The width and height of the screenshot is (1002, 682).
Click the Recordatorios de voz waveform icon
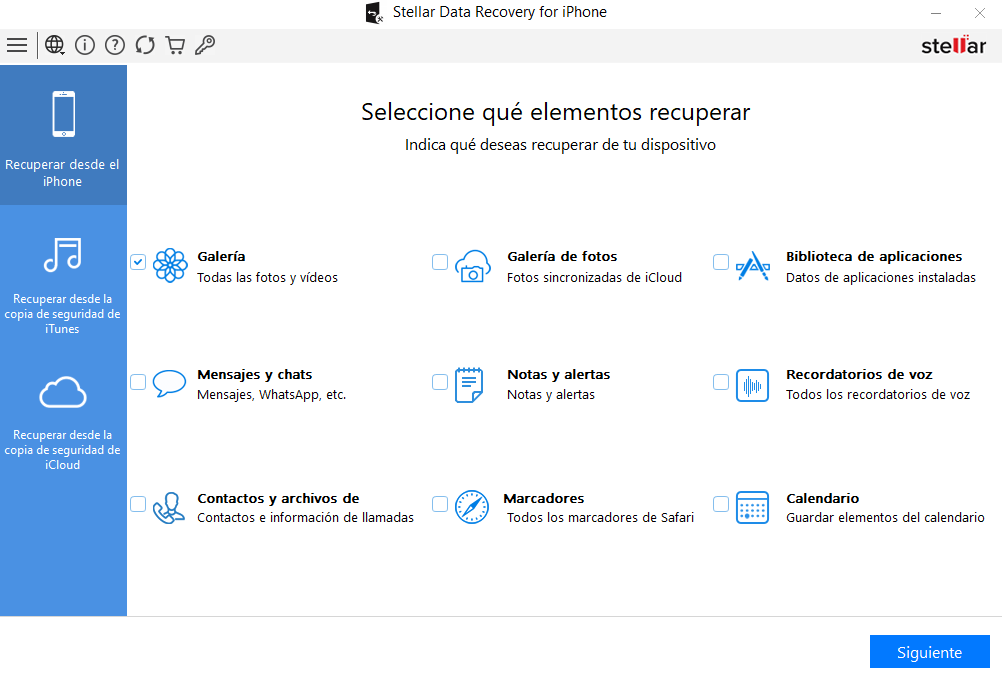pyautogui.click(x=752, y=385)
